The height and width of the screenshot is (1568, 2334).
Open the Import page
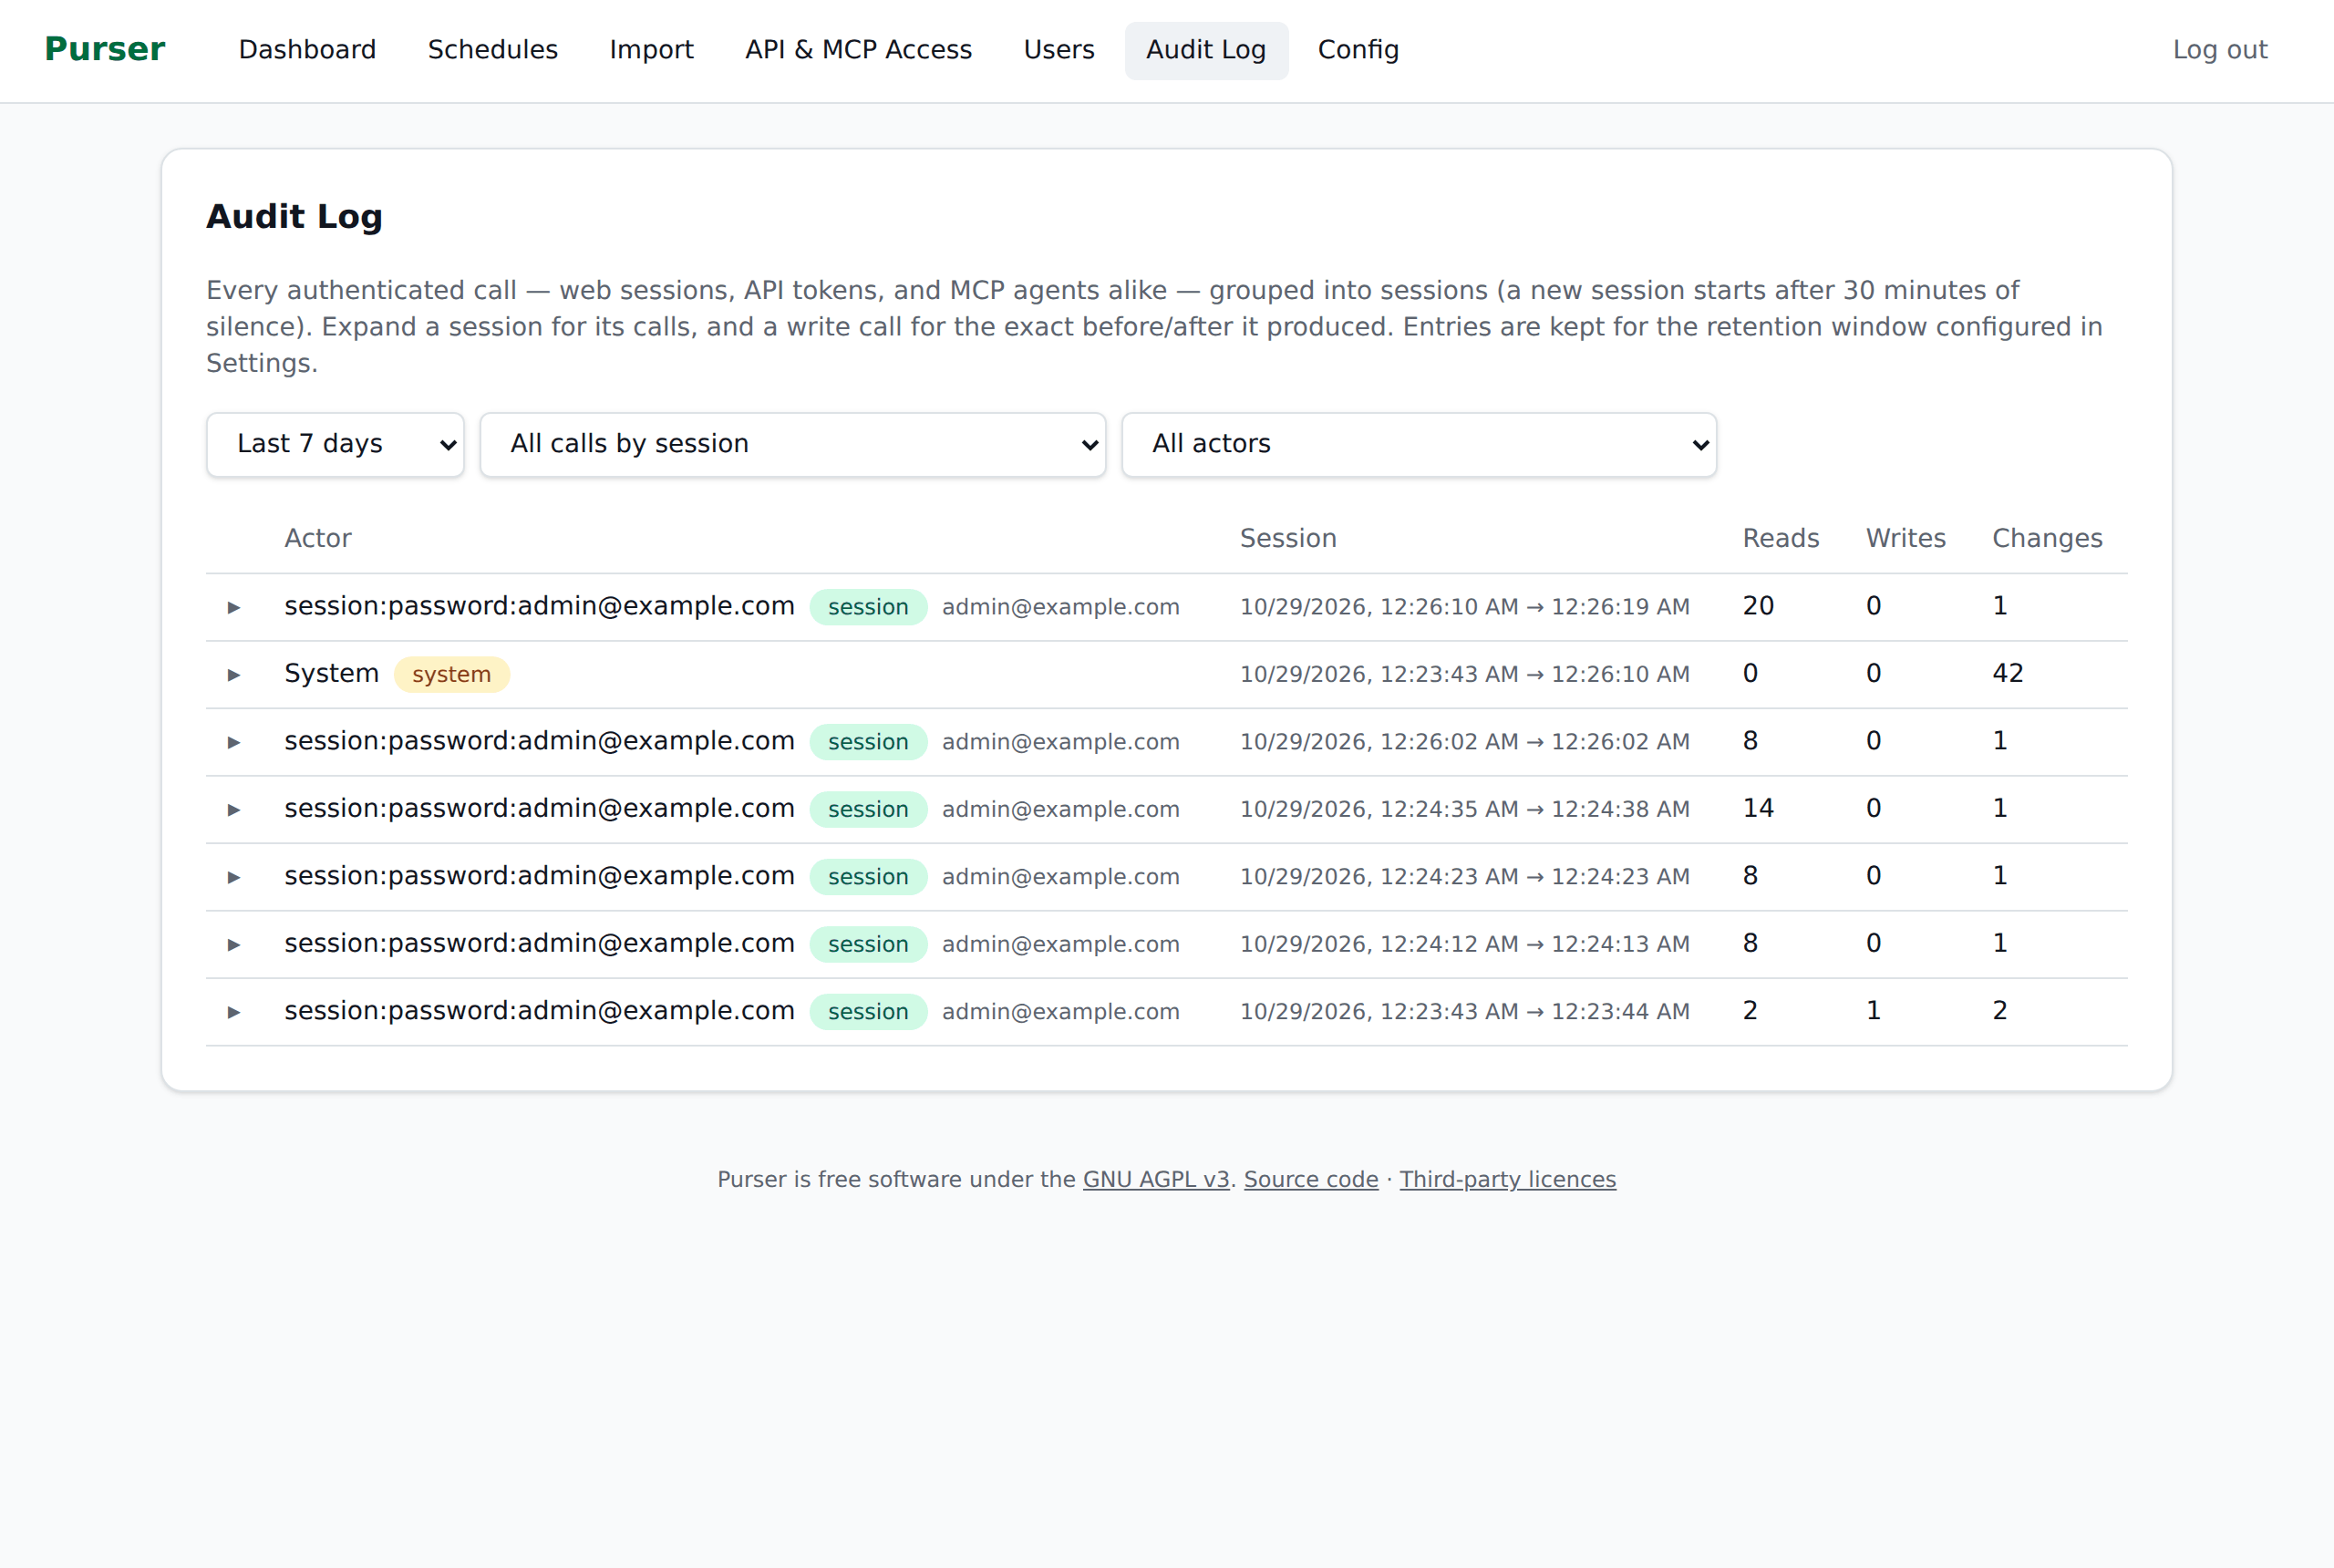[651, 50]
